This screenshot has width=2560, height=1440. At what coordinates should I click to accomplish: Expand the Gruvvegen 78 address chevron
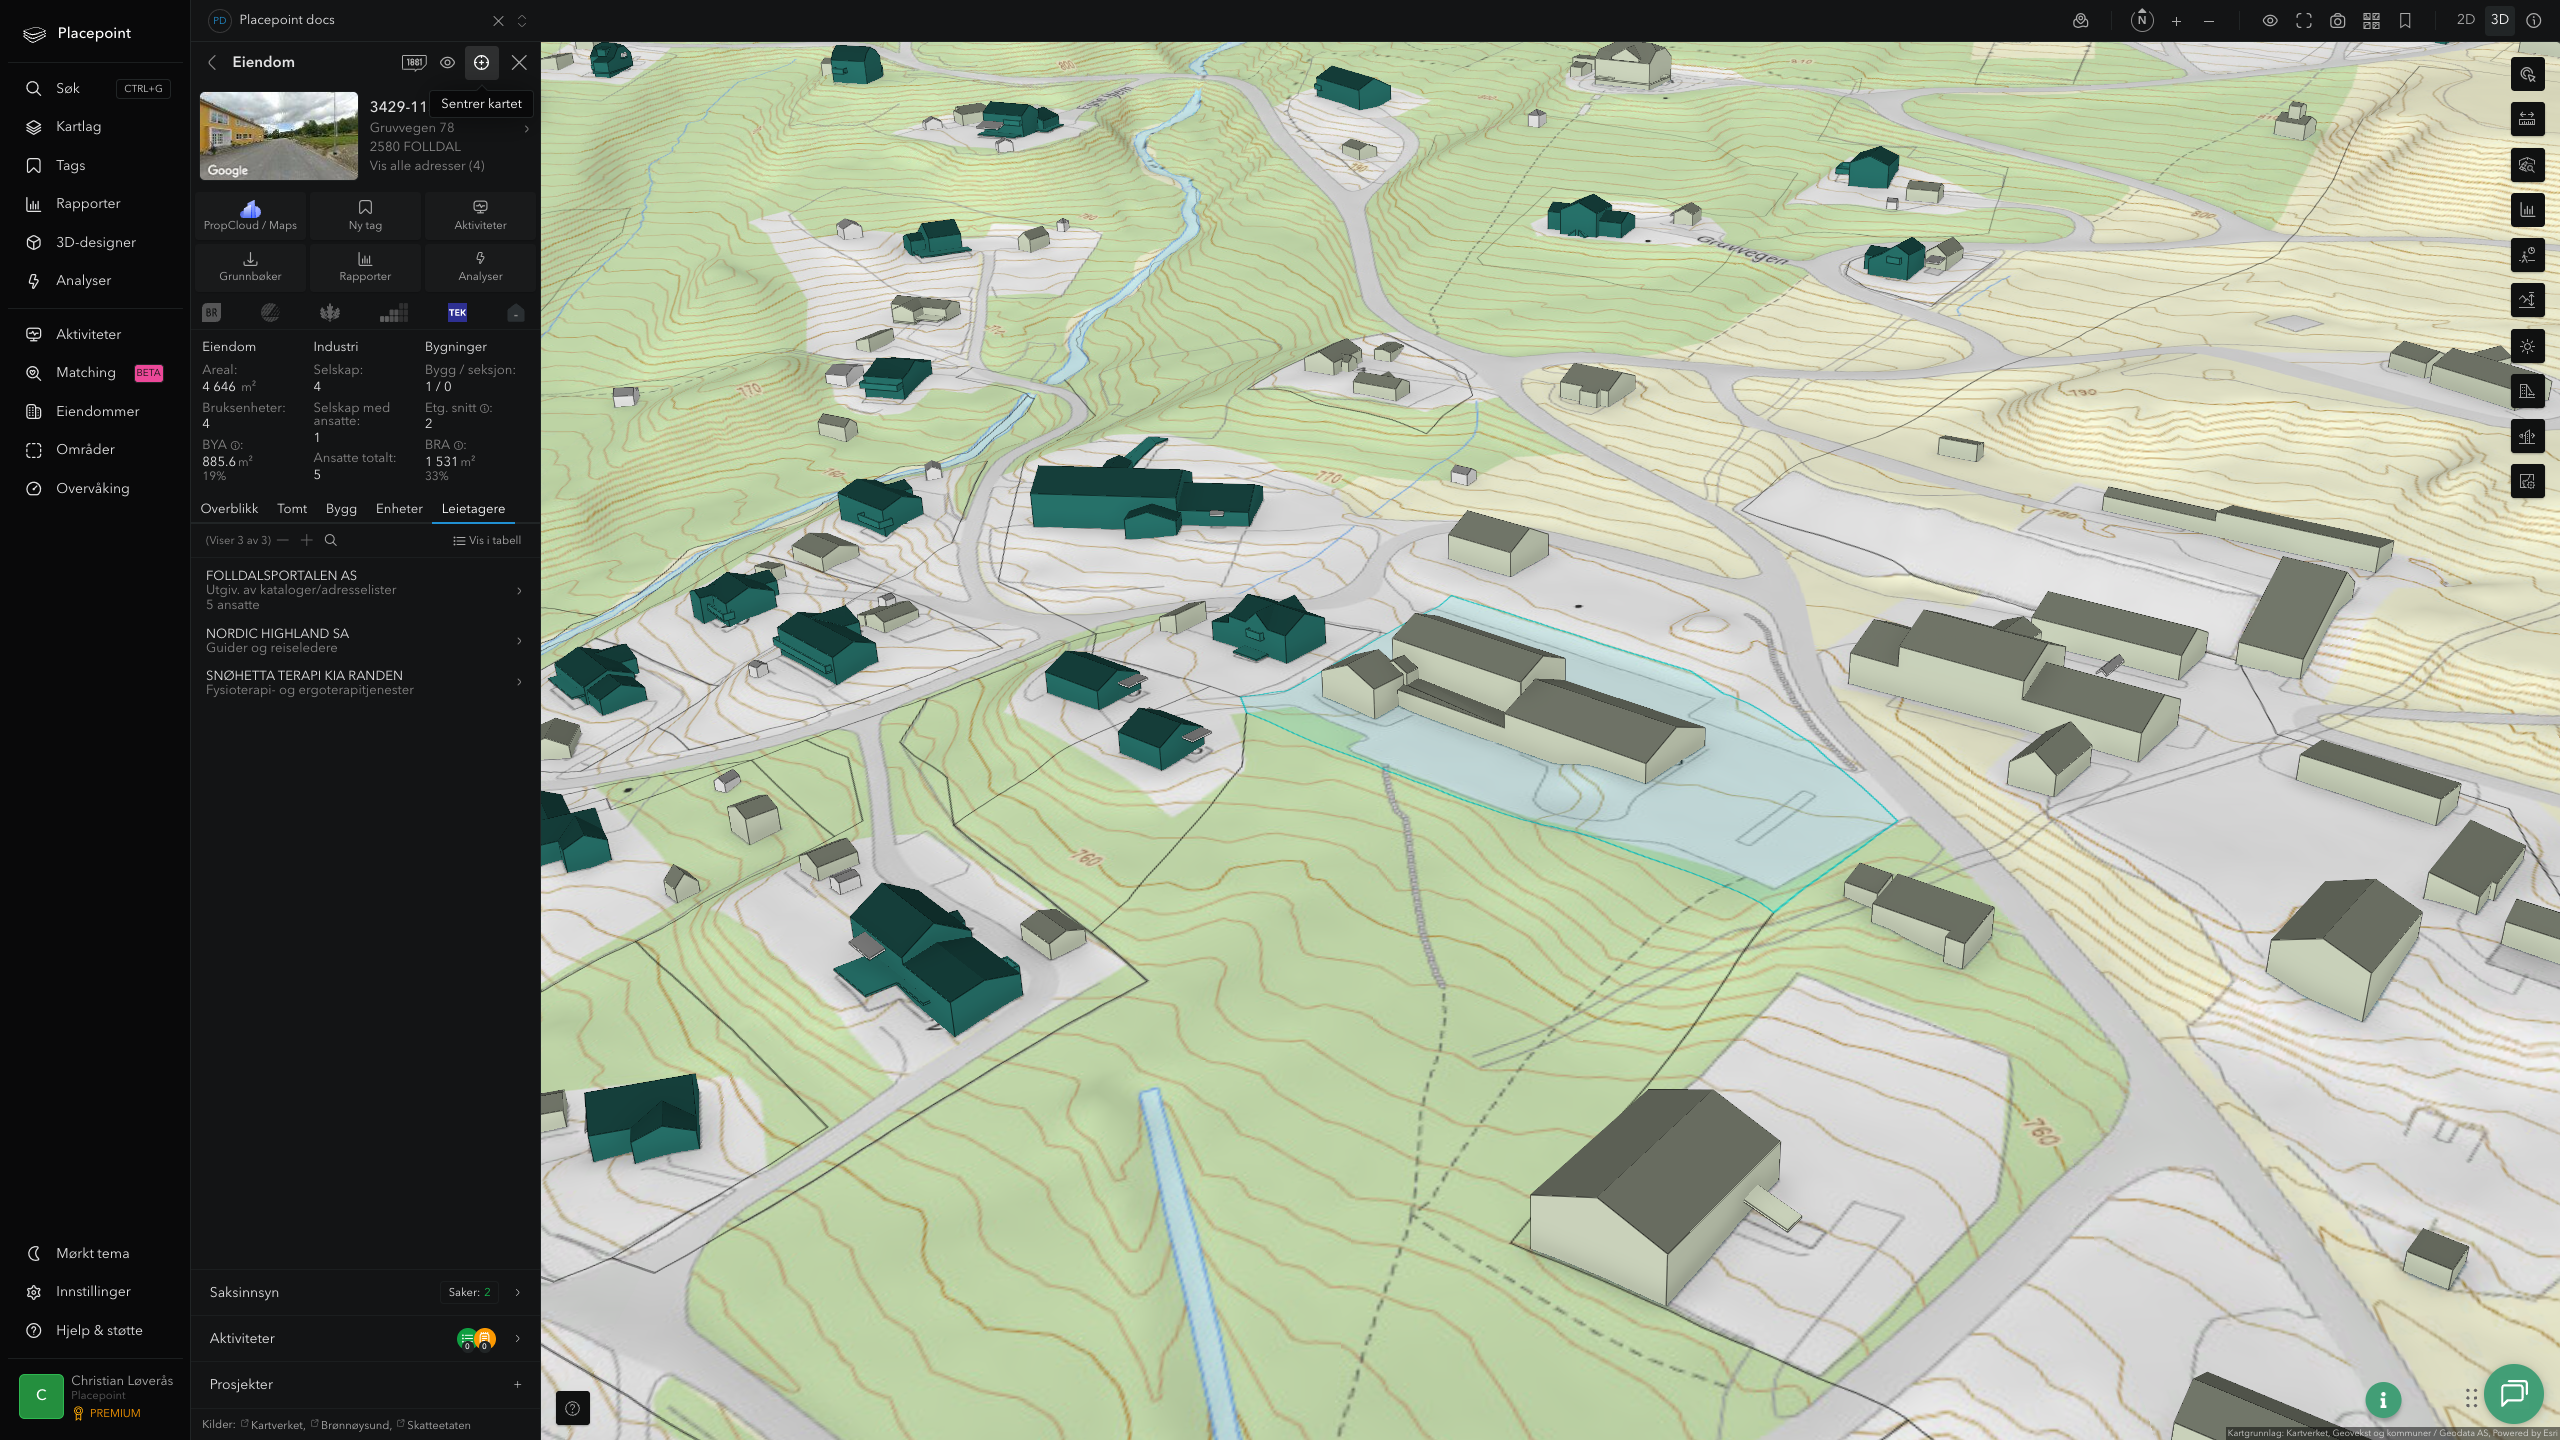coord(527,128)
